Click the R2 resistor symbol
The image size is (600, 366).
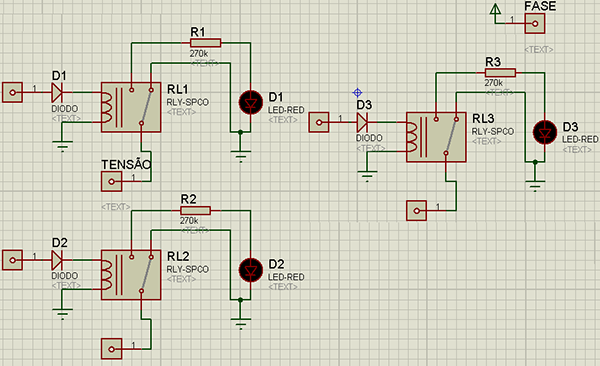pos(195,210)
